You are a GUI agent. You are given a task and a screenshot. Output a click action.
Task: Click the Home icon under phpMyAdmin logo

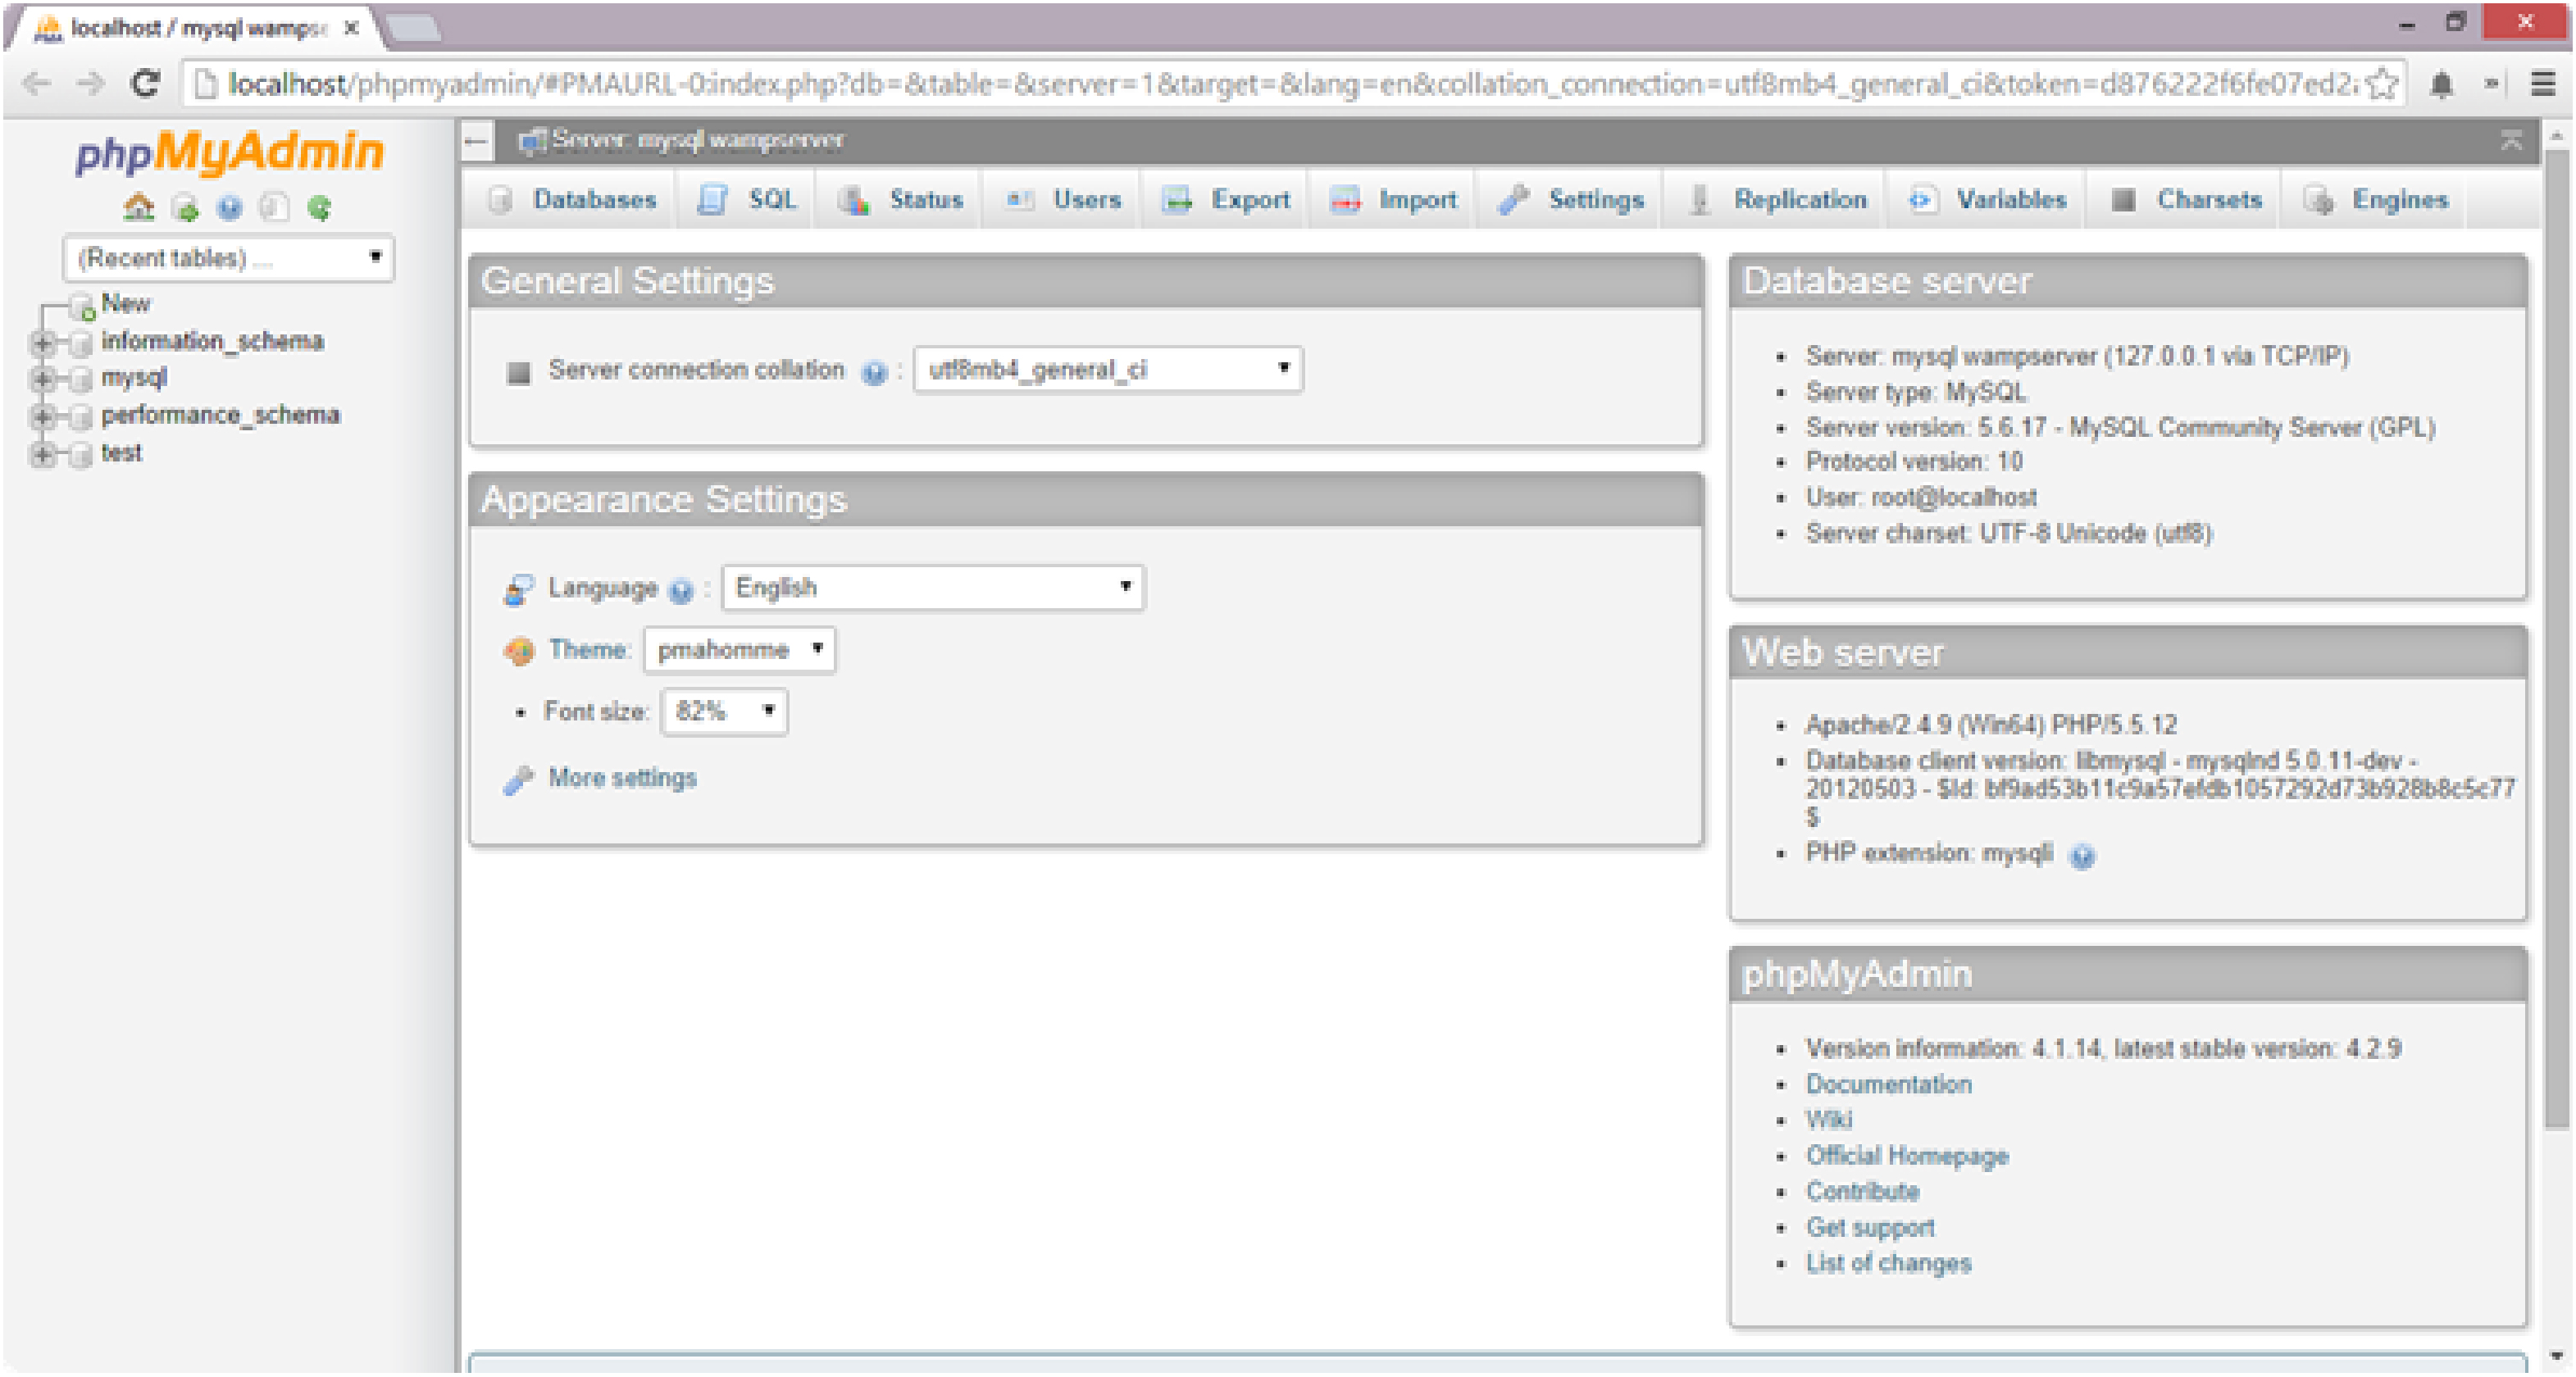(x=139, y=207)
